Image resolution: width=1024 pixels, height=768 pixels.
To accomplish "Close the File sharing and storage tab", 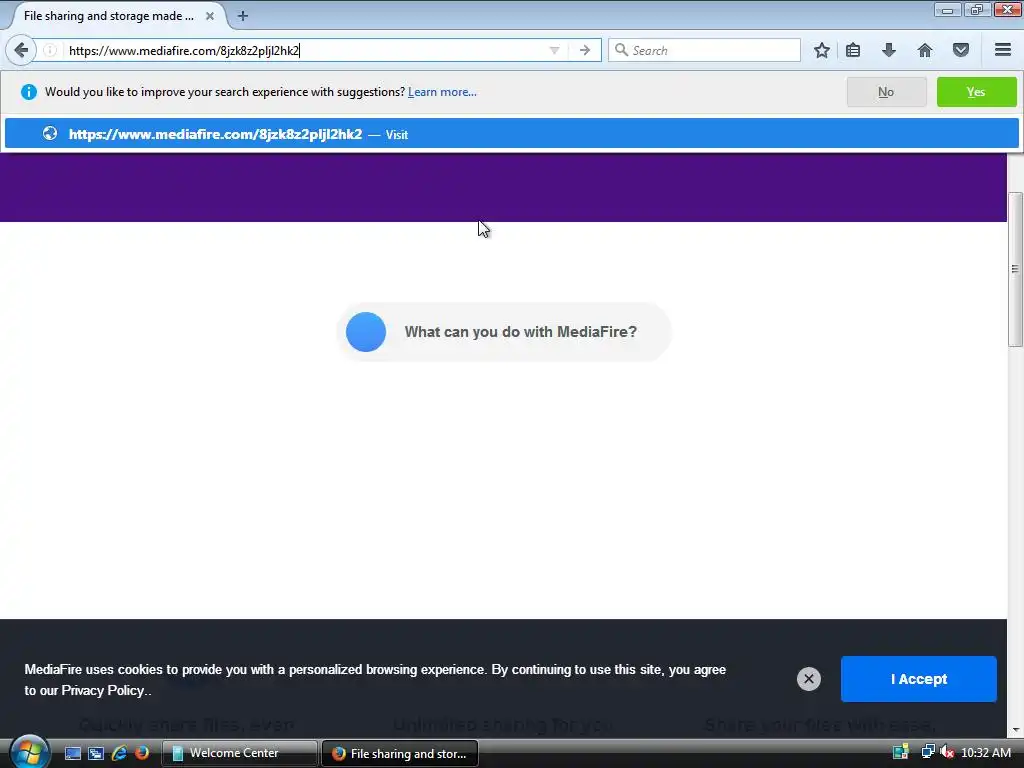I will [210, 16].
